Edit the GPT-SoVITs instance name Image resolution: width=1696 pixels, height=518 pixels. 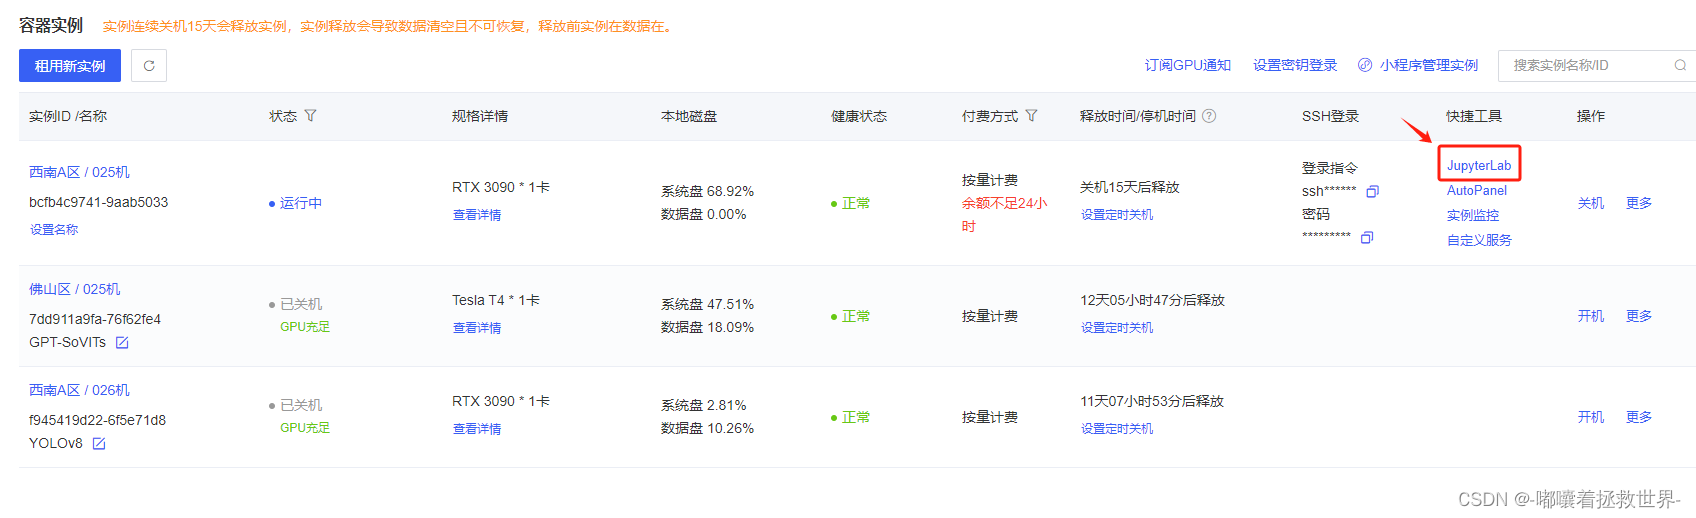tap(122, 343)
